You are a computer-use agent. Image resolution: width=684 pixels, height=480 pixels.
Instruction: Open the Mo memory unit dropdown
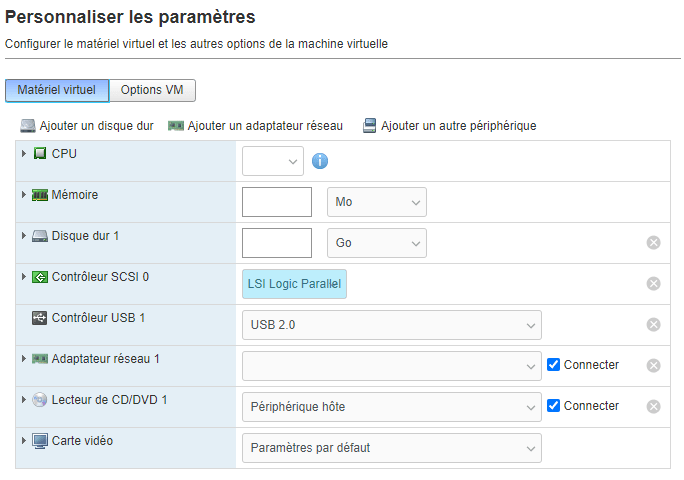[x=377, y=202]
